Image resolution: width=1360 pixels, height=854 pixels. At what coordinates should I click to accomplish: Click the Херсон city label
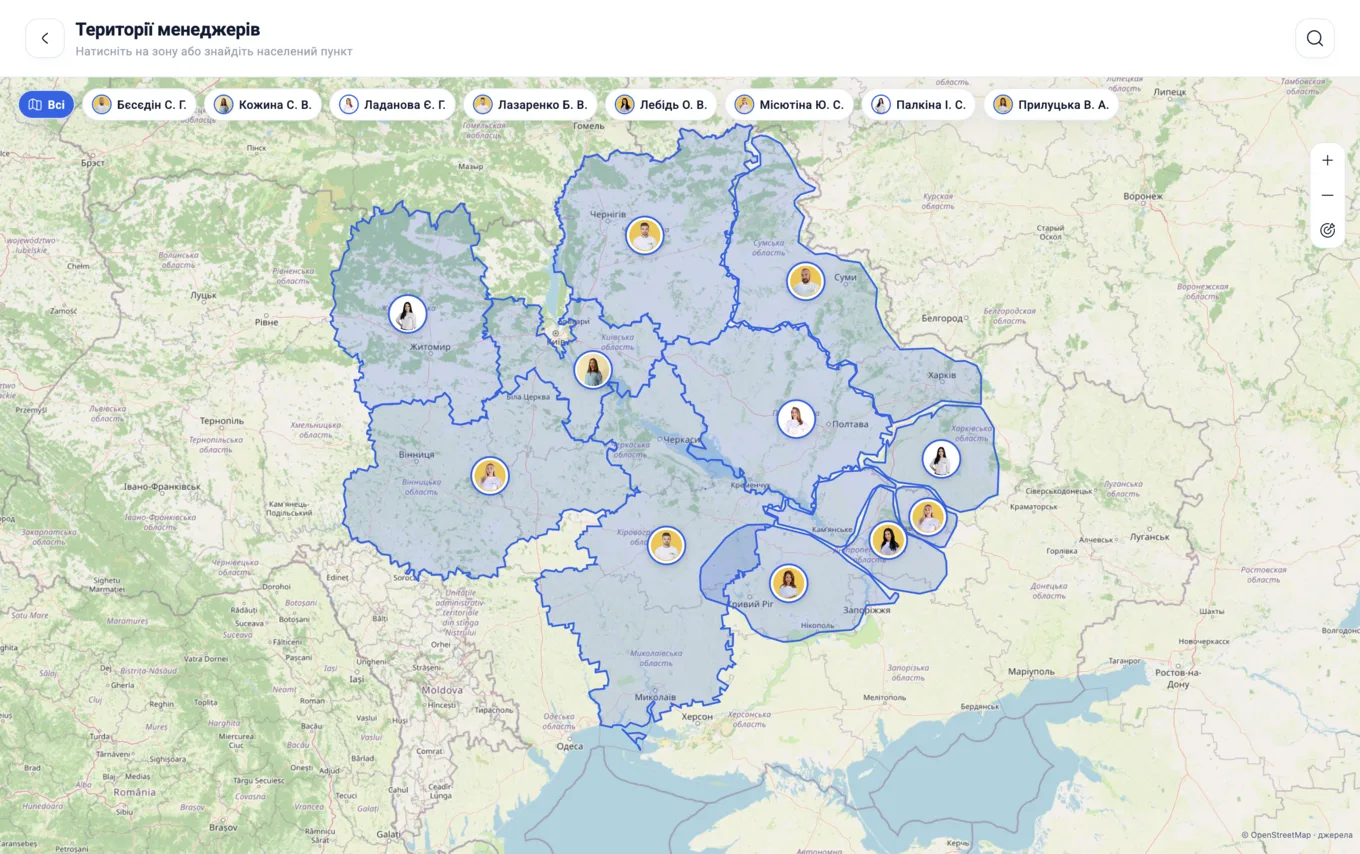point(697,717)
